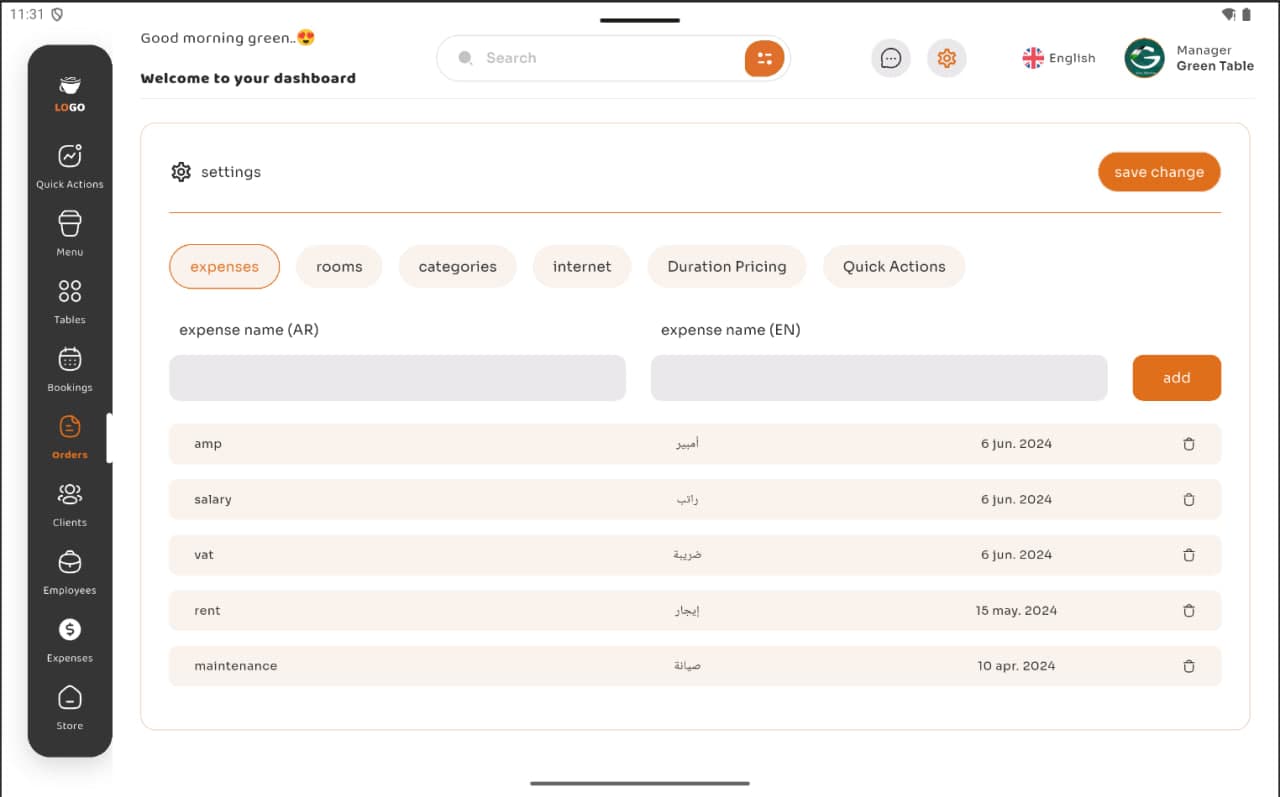Click the orange gear icon in header
The height and width of the screenshot is (797, 1280).
(946, 58)
